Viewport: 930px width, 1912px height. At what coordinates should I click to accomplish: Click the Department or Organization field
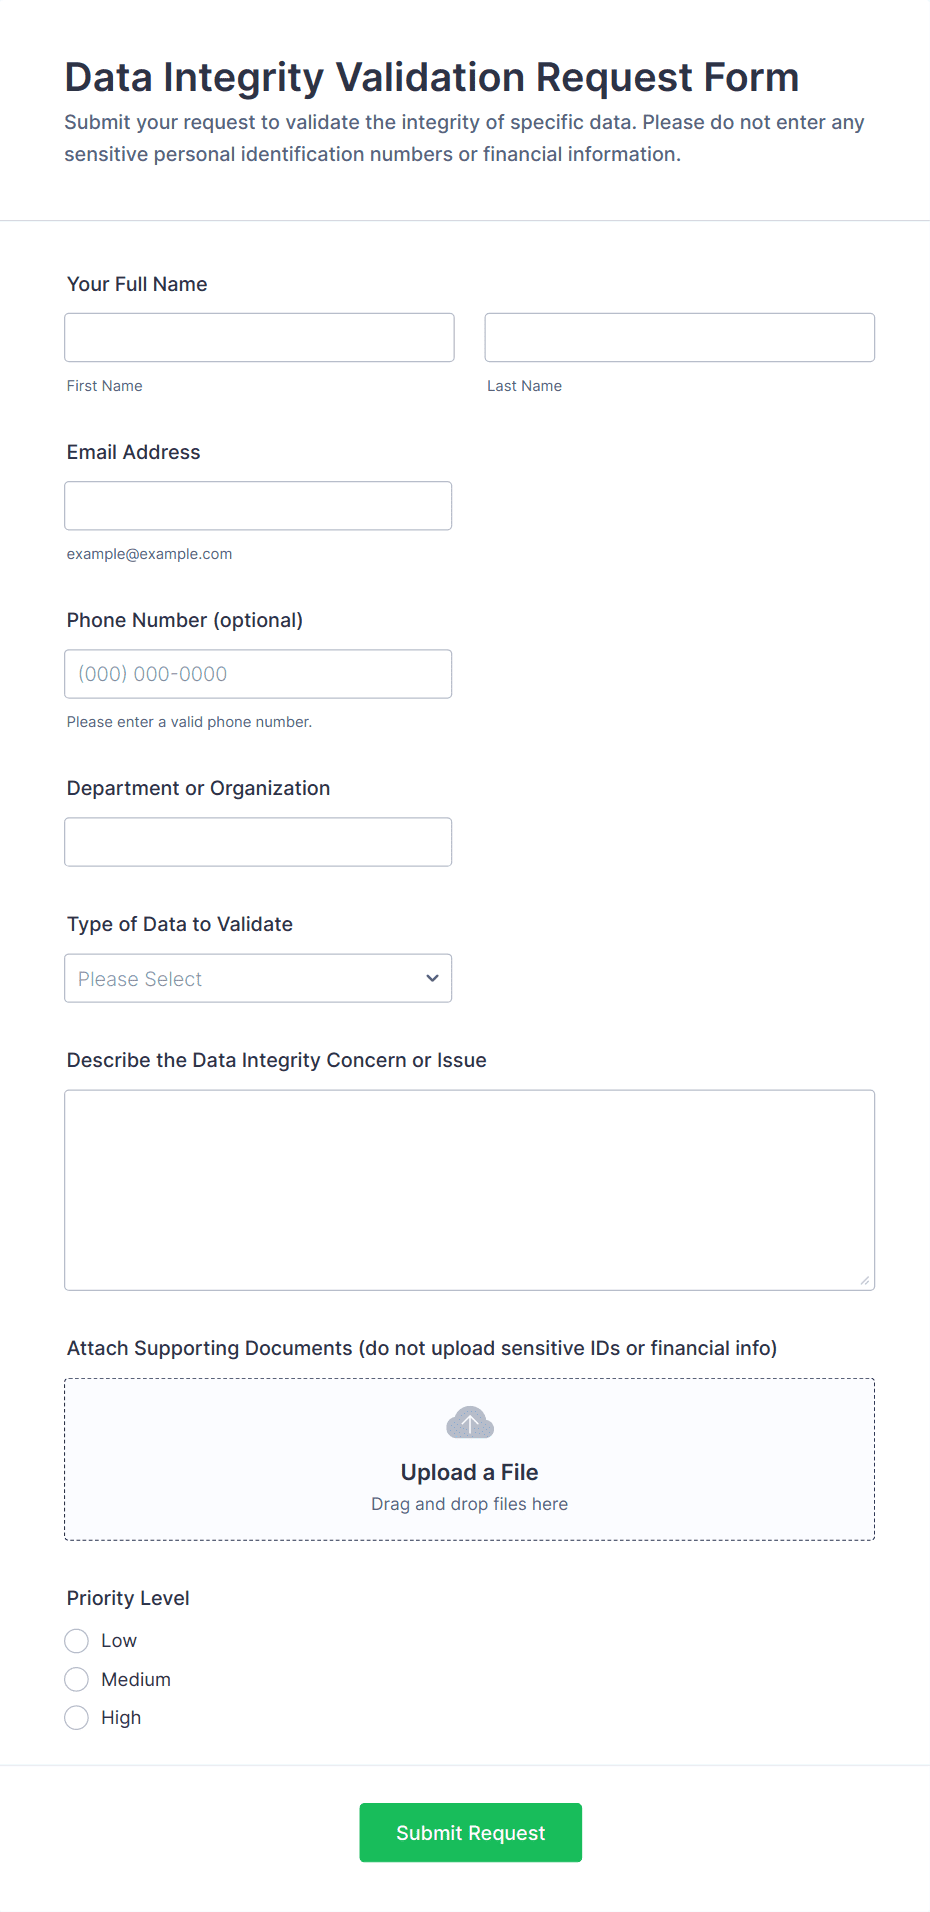point(258,842)
